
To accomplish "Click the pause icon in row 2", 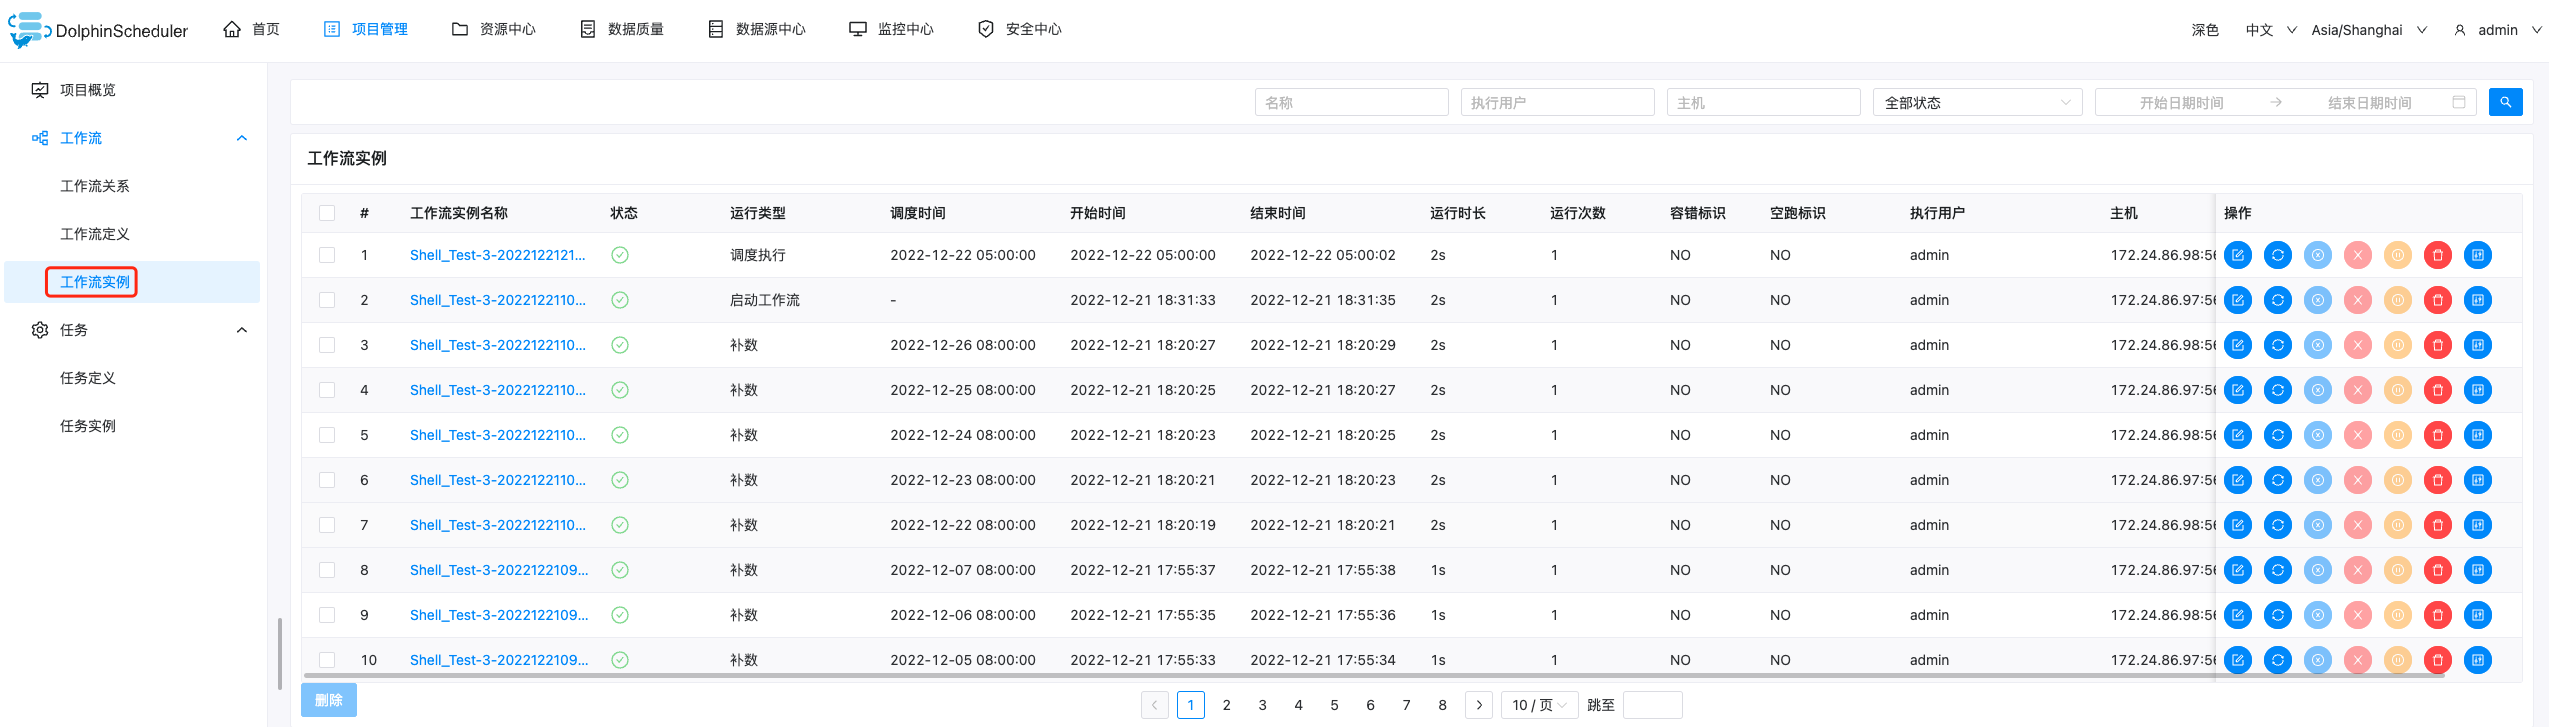I will click(x=2398, y=300).
